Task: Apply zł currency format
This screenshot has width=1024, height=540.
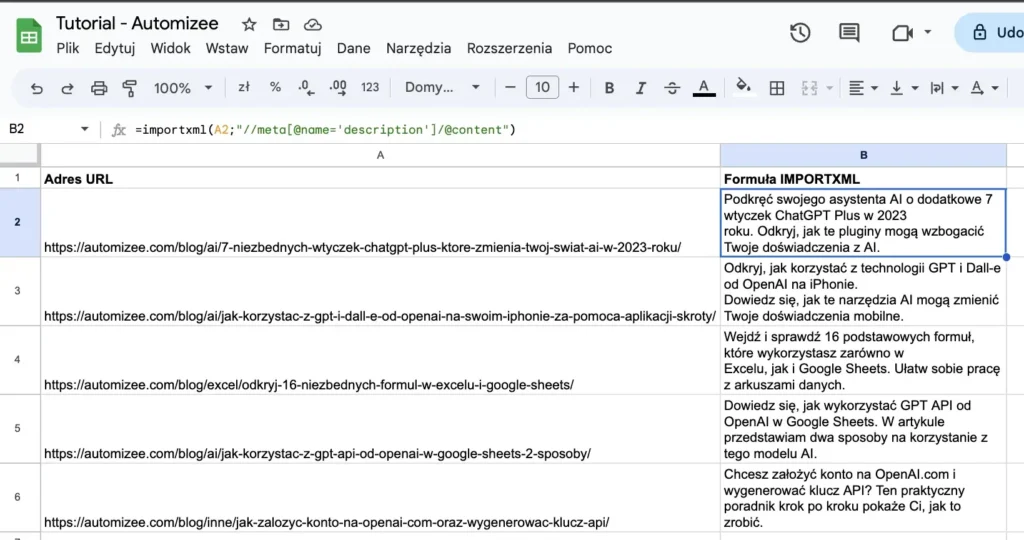Action: (244, 87)
